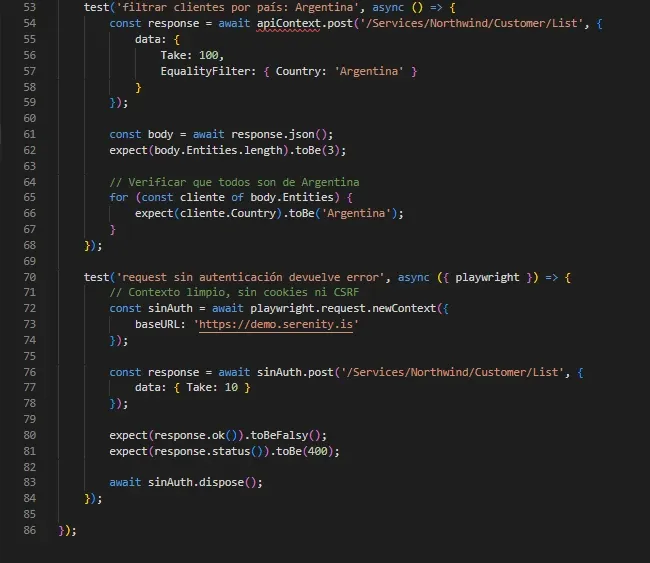Viewport: 650px width, 563px height.
Task: Click cliente.Country in the expect call
Action: (x=228, y=214)
